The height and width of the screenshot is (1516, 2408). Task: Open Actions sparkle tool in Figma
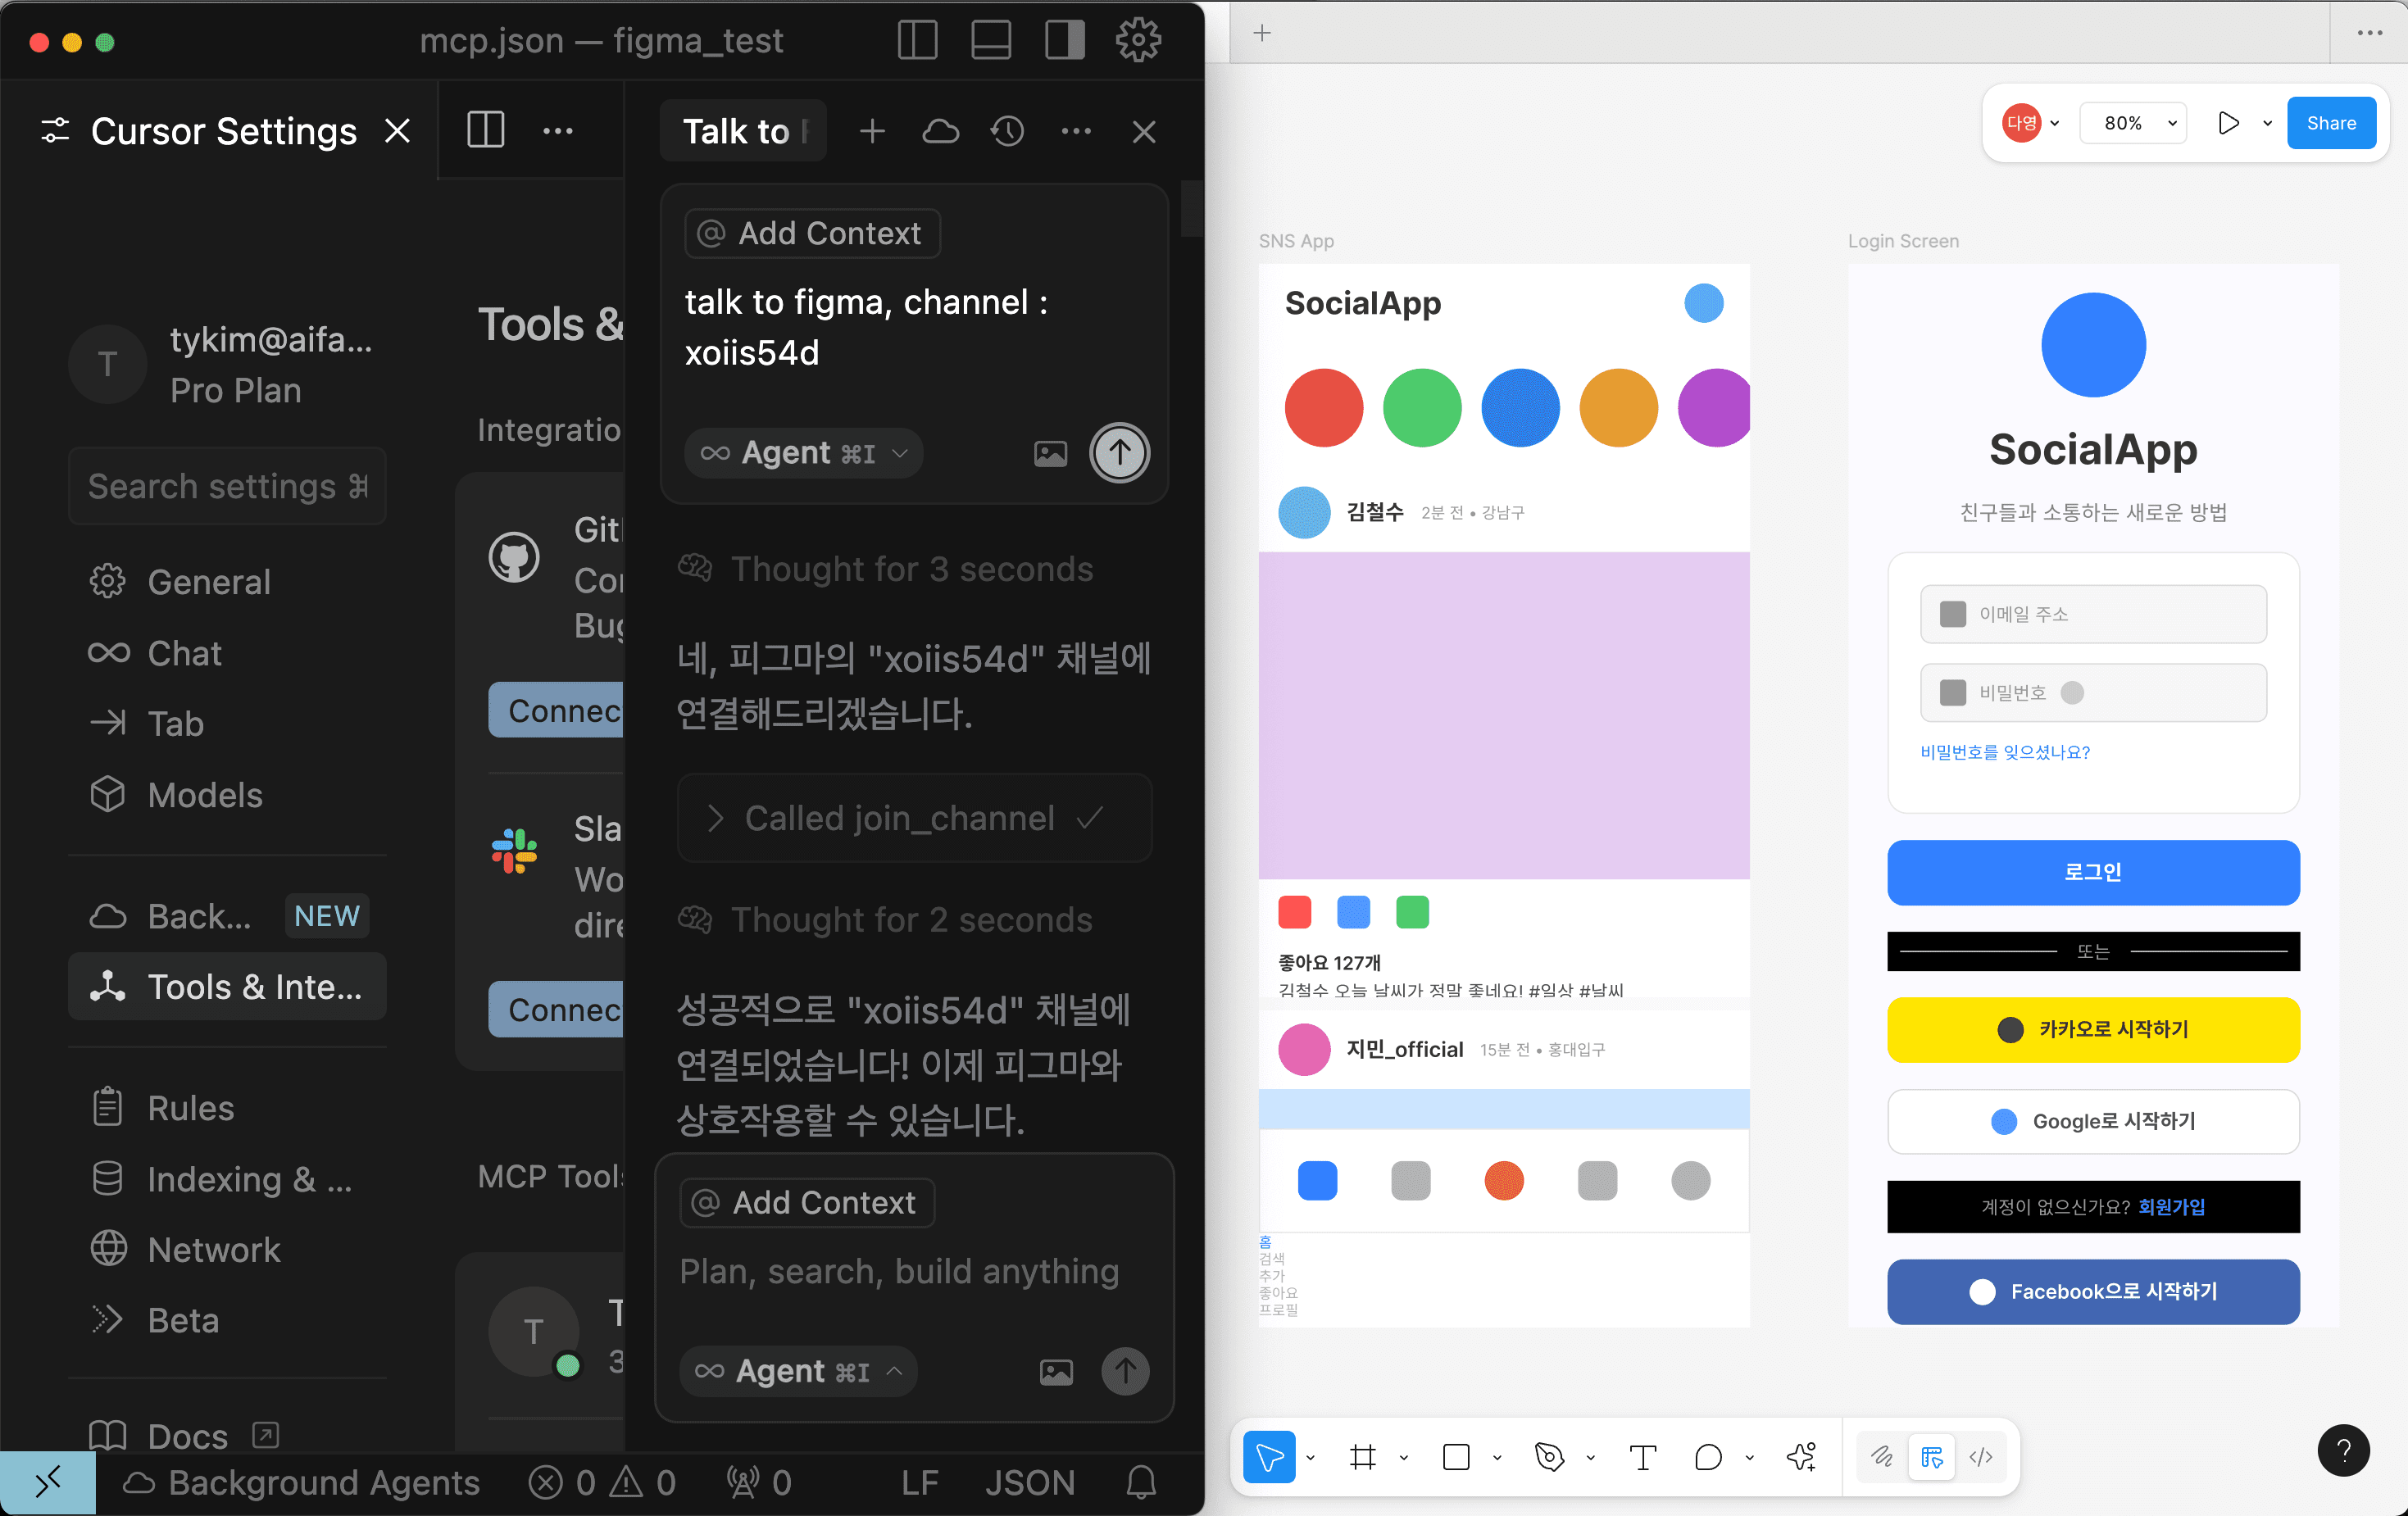(x=1801, y=1457)
